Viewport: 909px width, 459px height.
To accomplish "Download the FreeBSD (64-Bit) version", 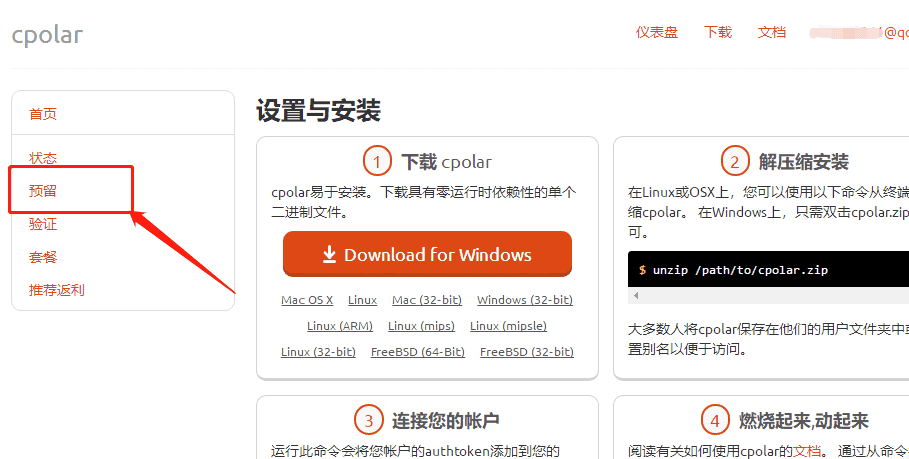I will coord(418,352).
